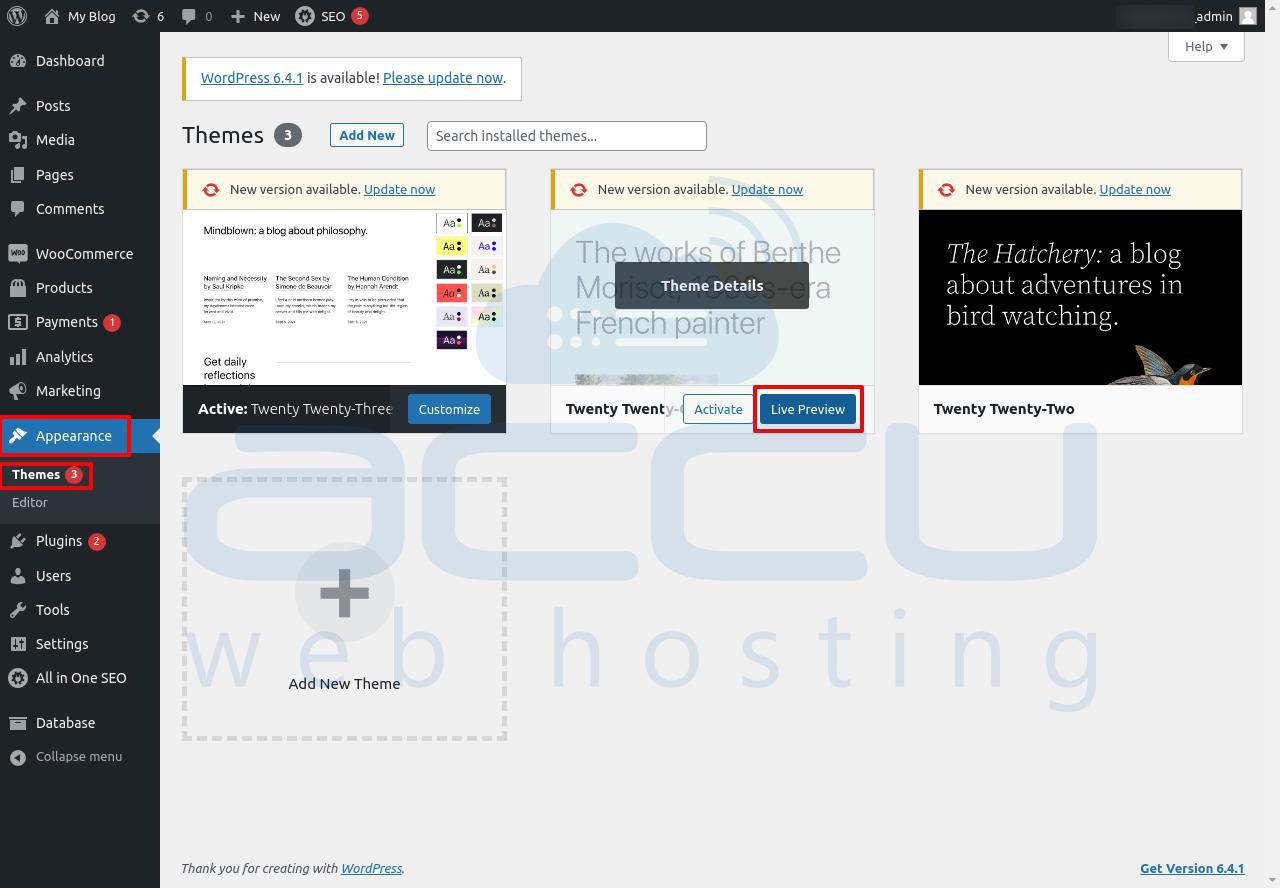This screenshot has width=1280, height=888.
Task: Click the Posts pushpin icon
Action: tap(17, 106)
